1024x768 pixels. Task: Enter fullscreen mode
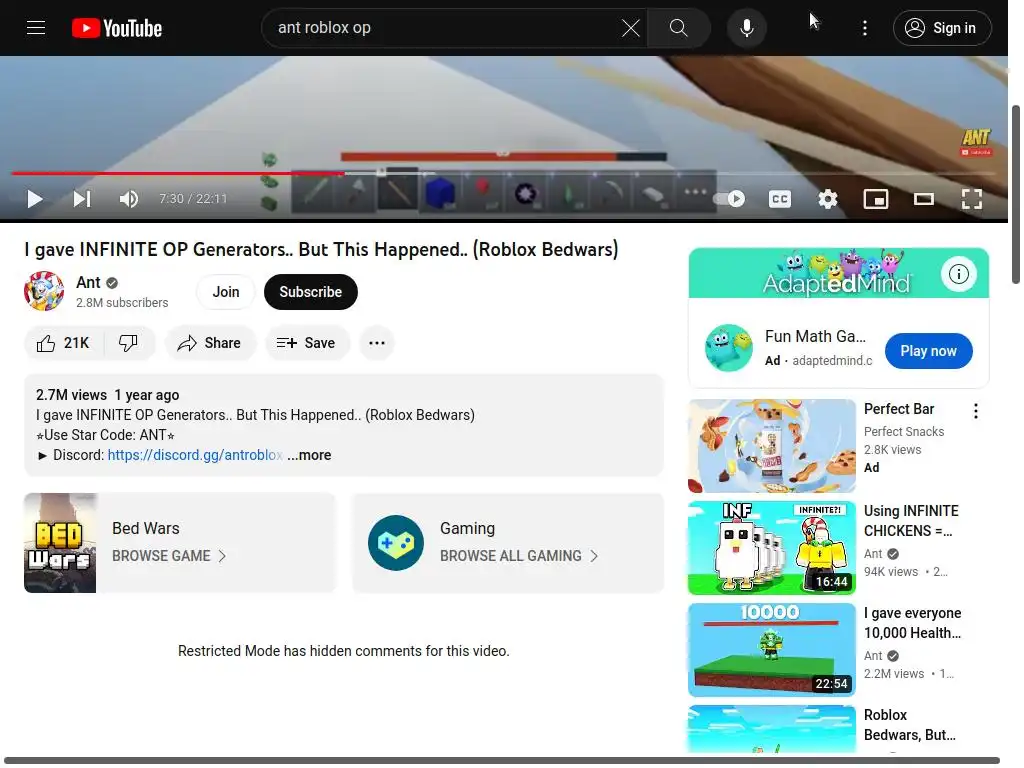[x=972, y=199]
